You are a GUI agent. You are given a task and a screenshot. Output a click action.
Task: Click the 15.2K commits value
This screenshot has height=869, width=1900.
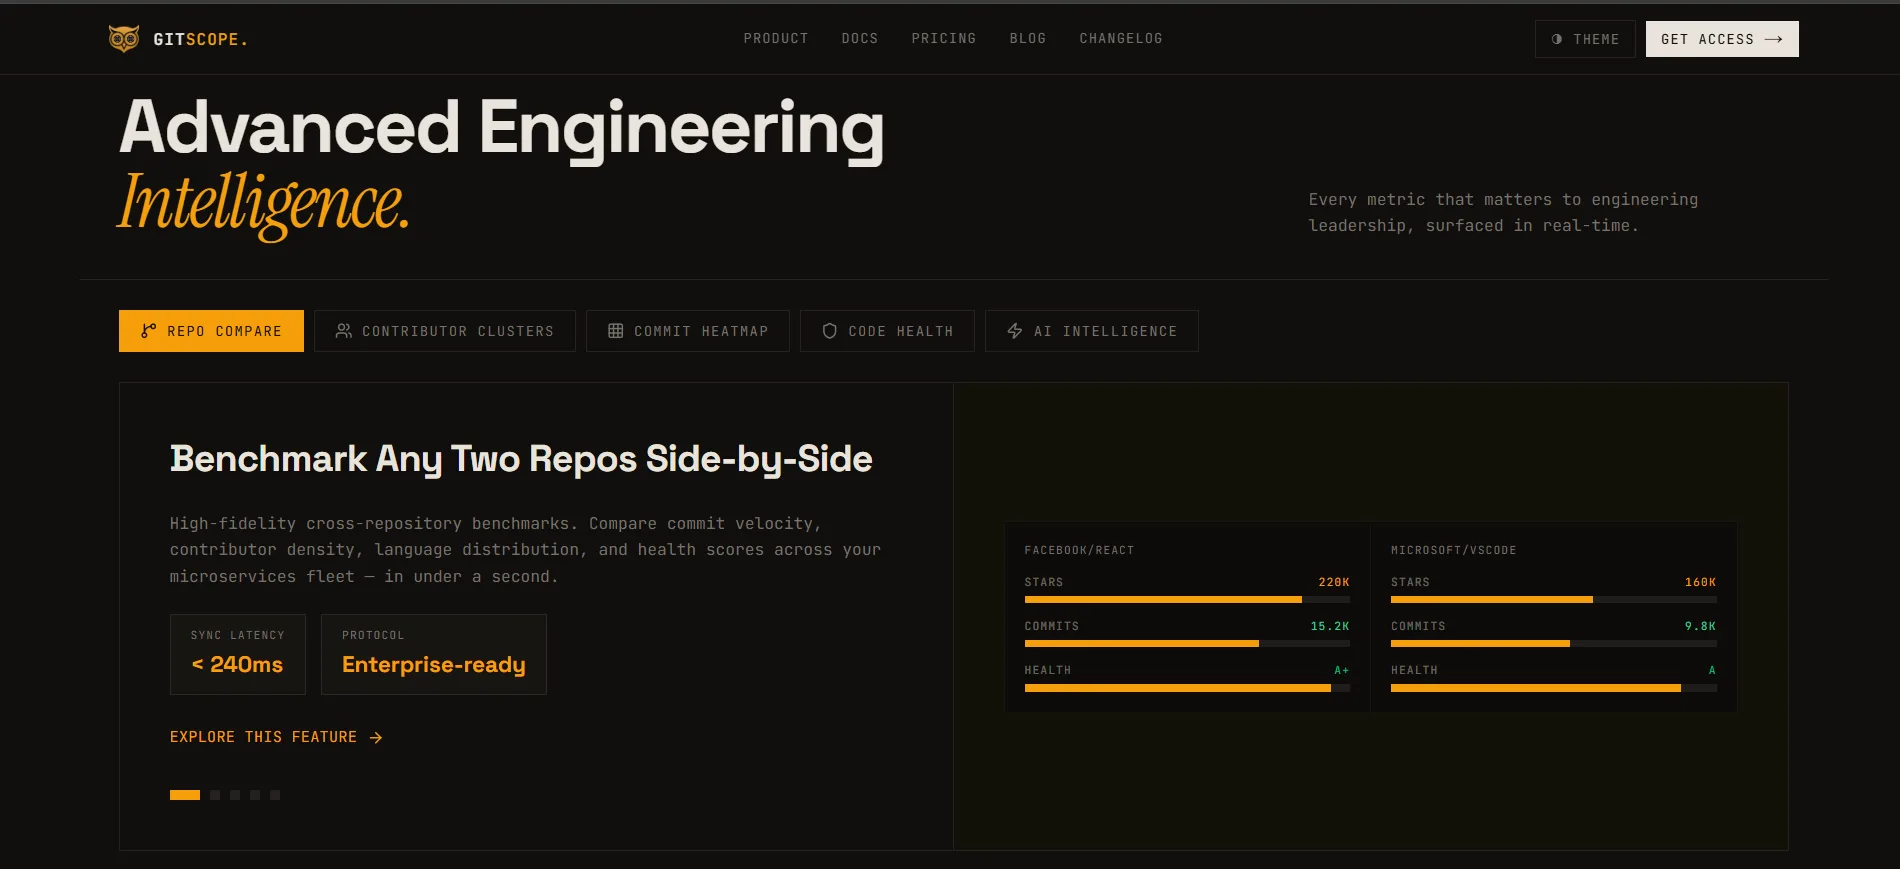click(1330, 626)
